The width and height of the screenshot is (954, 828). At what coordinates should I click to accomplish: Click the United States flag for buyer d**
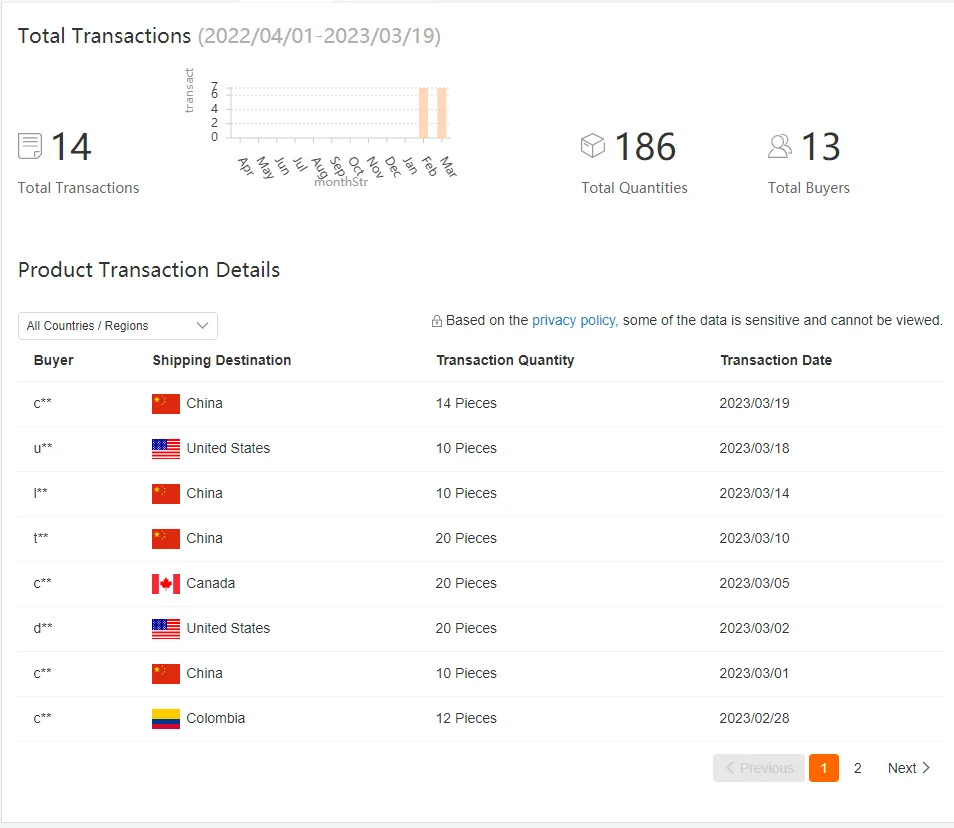[165, 628]
